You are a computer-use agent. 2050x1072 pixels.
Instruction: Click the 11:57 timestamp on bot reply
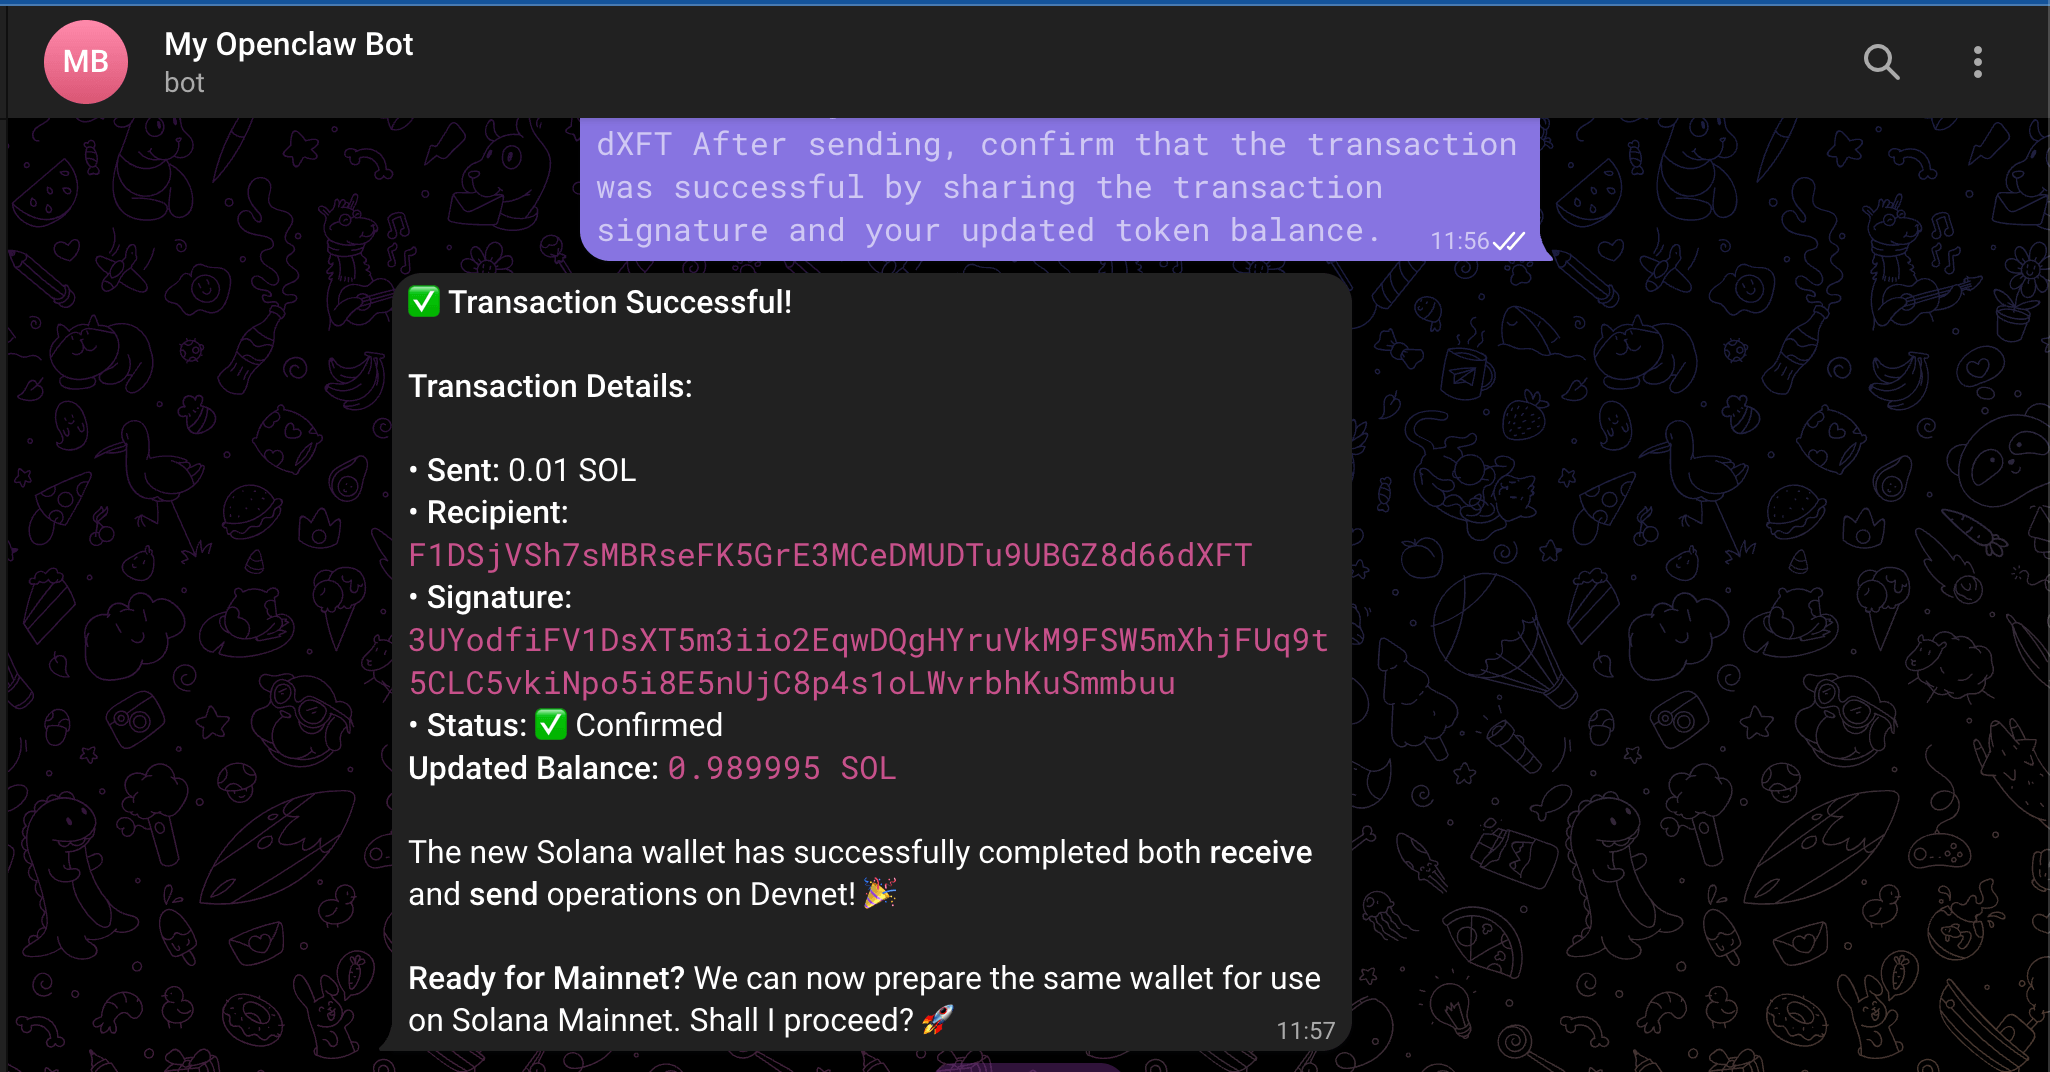click(1305, 1031)
